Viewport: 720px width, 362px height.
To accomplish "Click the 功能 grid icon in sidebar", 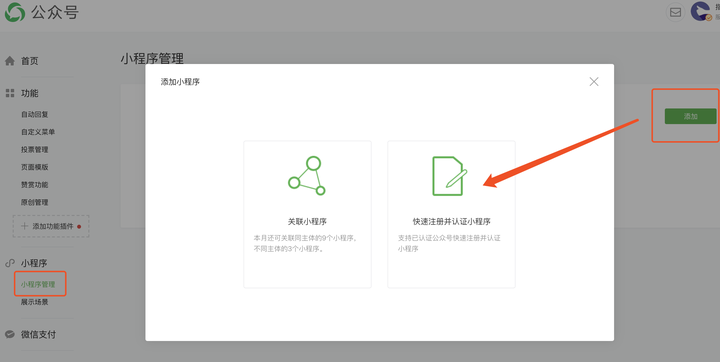I will (x=10, y=93).
